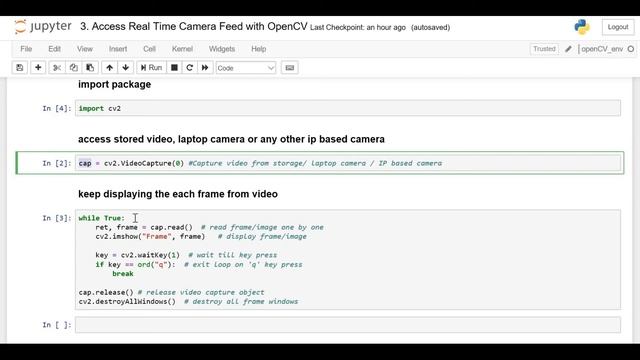Click the In [3] prompt
The image size is (640, 360).
(x=57, y=218)
